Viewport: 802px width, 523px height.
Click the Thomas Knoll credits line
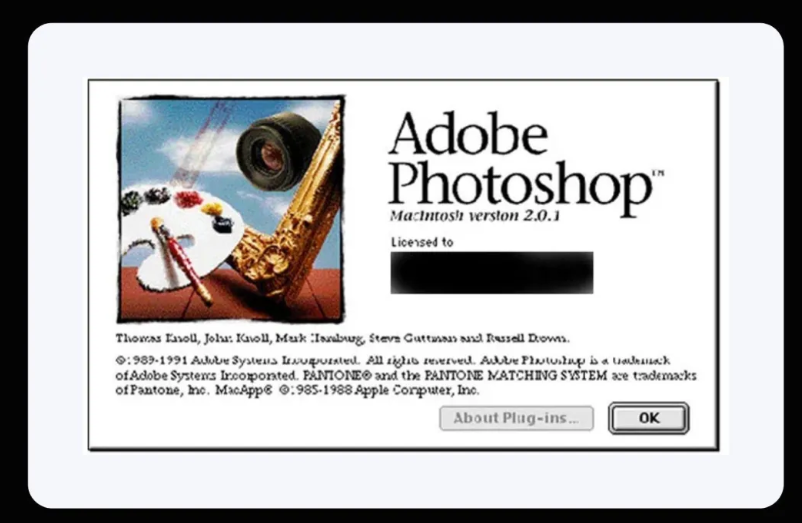pyautogui.click(x=342, y=338)
